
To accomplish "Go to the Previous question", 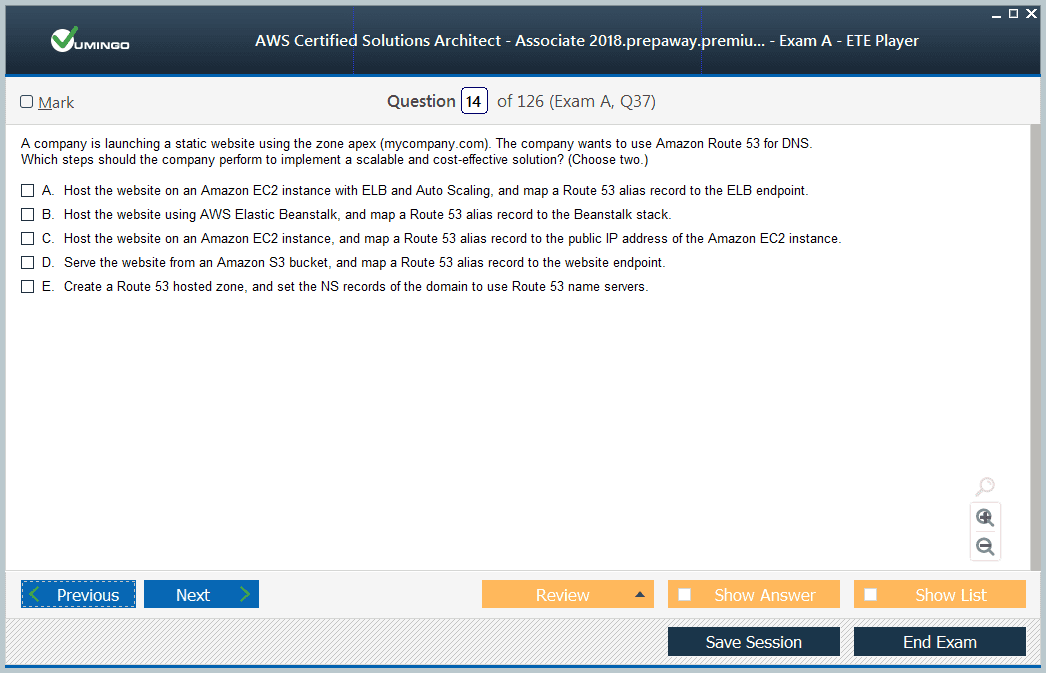I will (78, 594).
